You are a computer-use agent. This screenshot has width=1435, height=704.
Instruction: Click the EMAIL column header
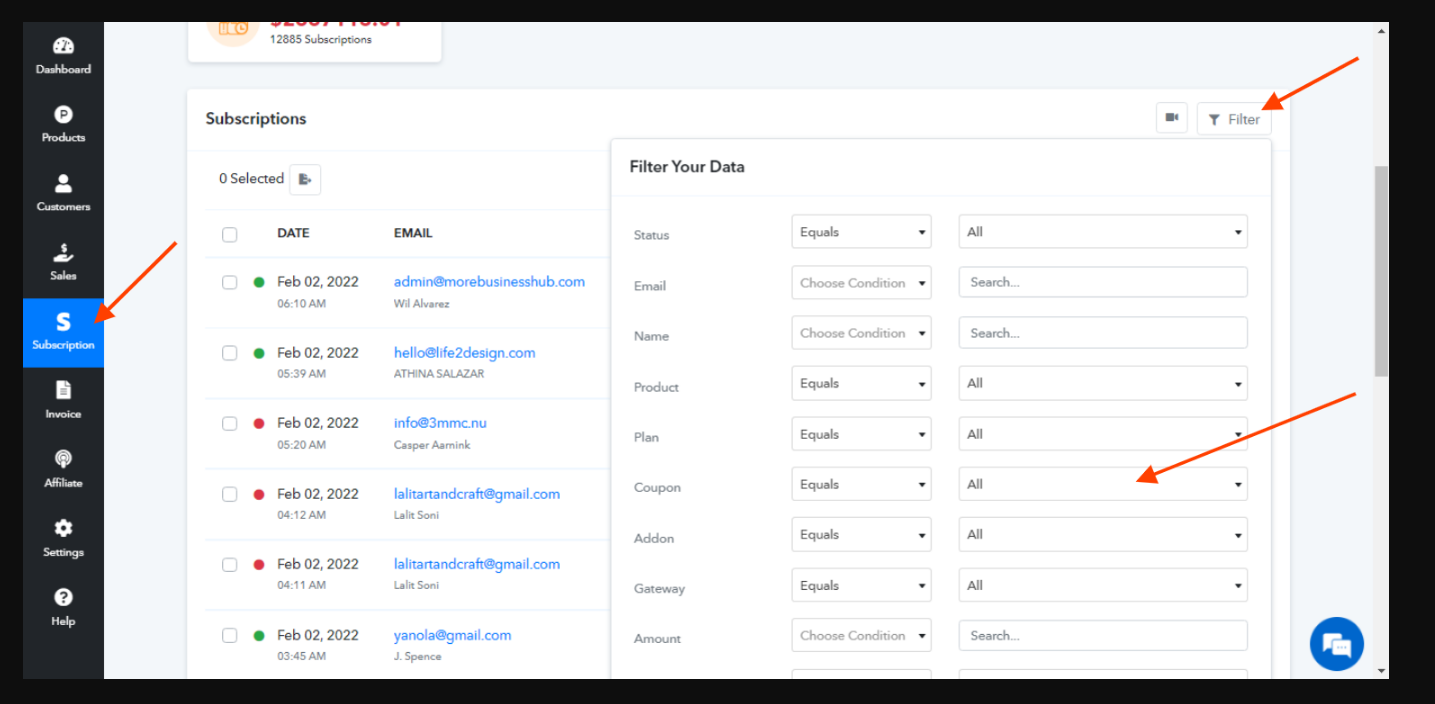pos(413,233)
